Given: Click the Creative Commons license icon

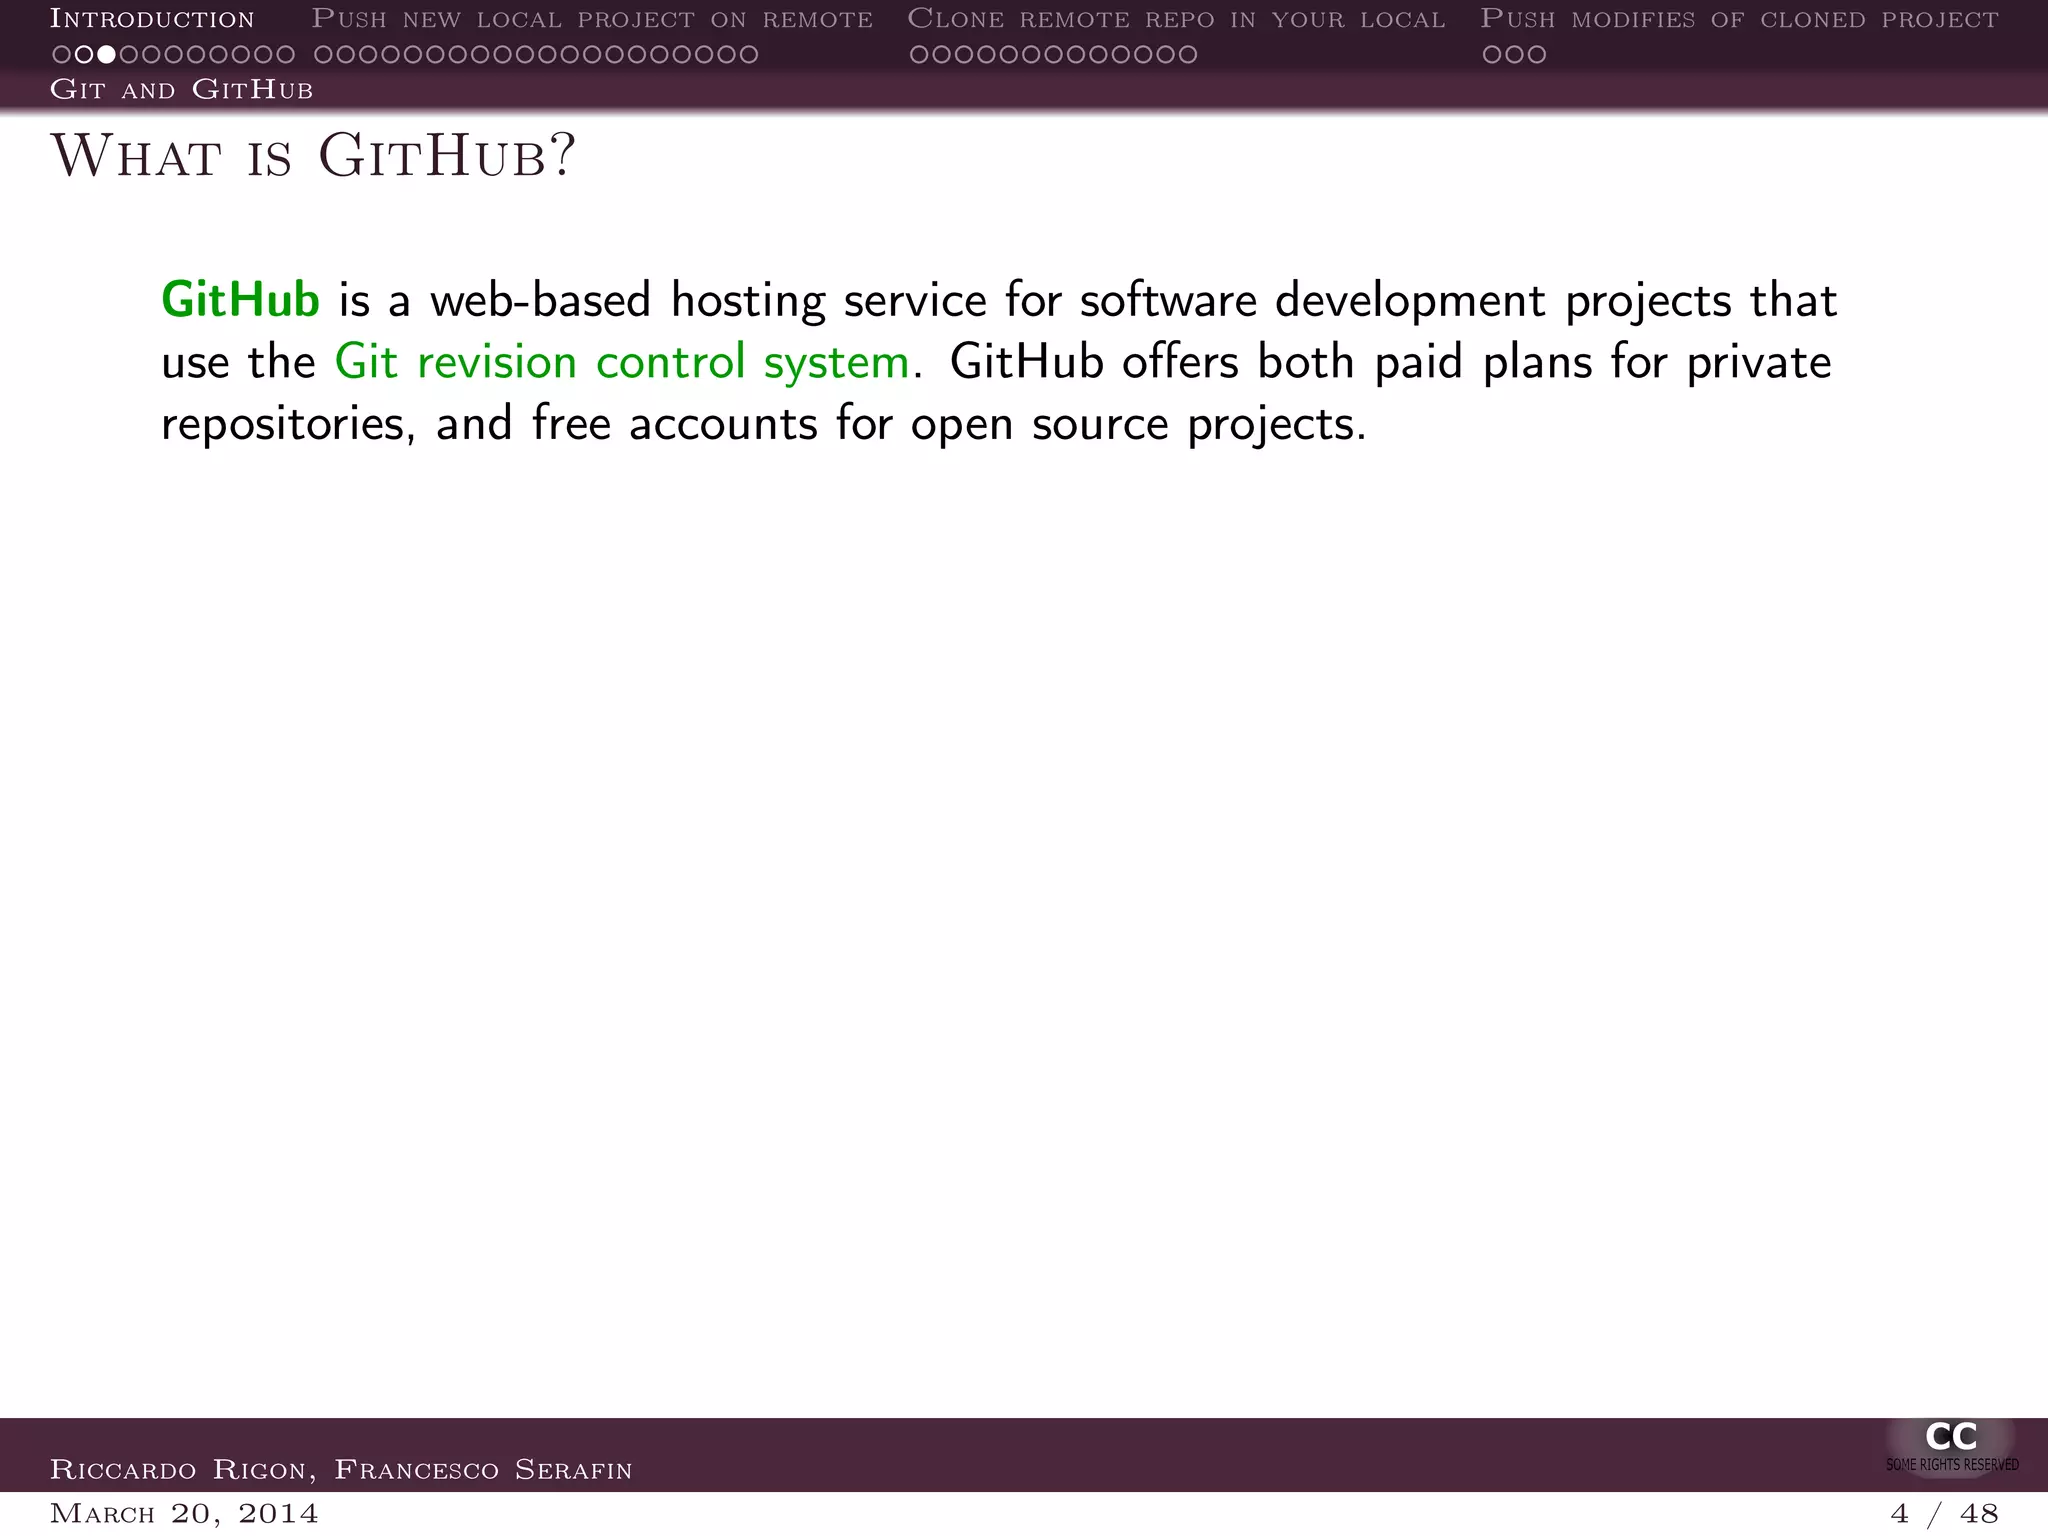Looking at the screenshot, I should coord(1951,1446).
